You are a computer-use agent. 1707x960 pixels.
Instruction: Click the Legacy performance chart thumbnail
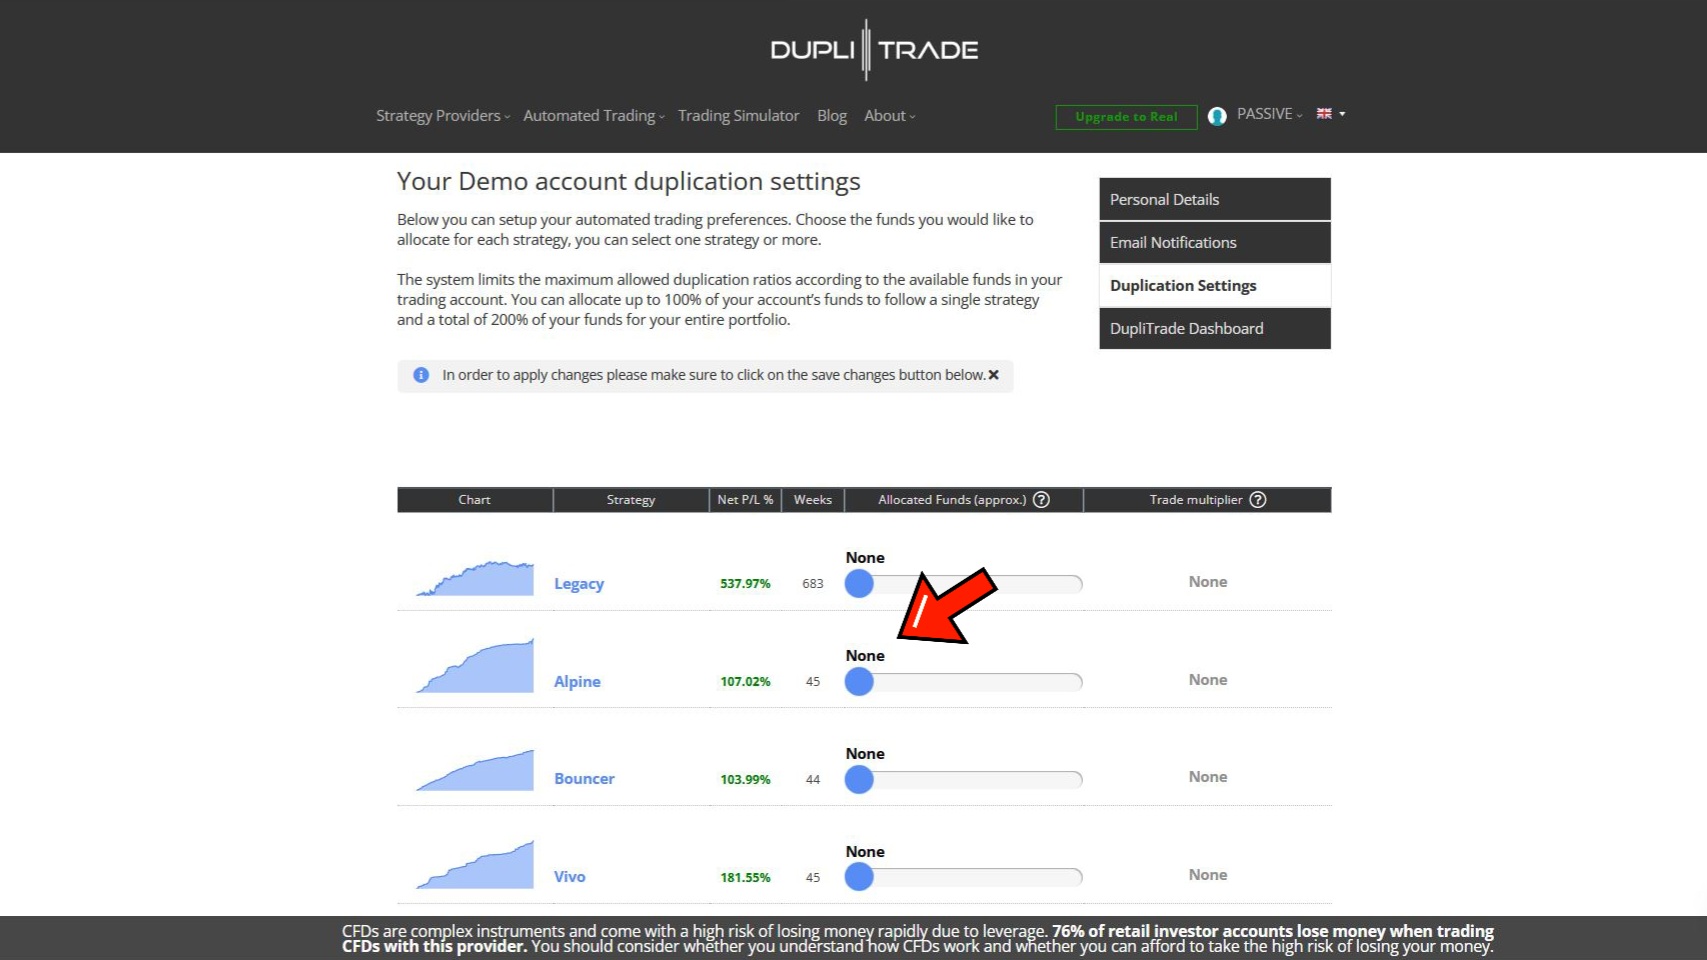click(x=475, y=578)
